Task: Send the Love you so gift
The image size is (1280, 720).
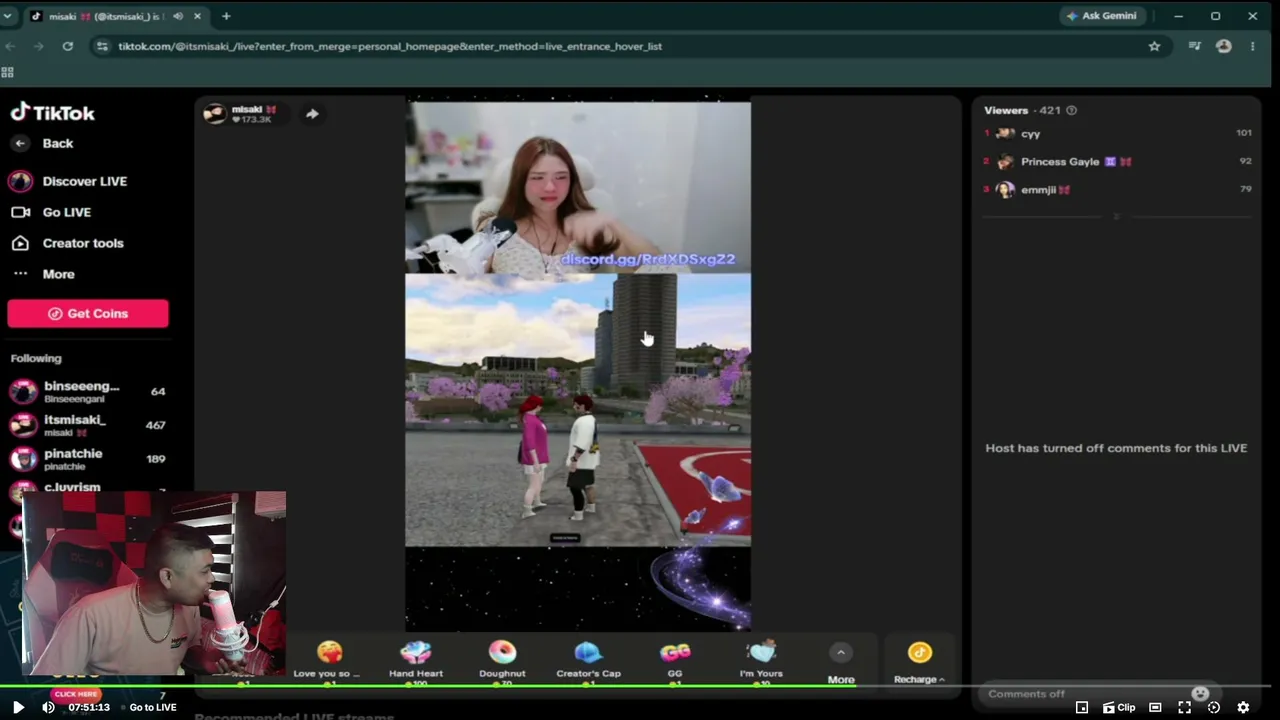Action: pyautogui.click(x=327, y=662)
